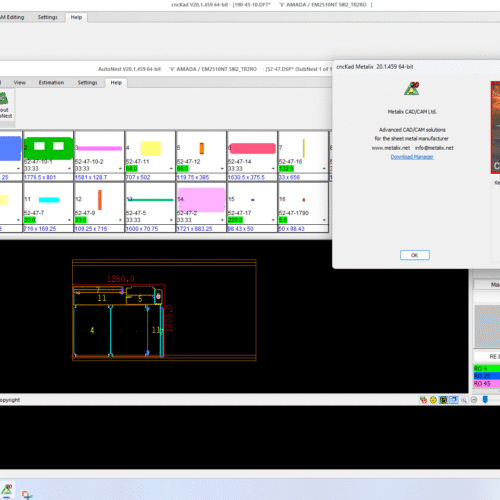This screenshot has height=500, width=500.
Task: Expand options arrow for part 52-47-16
Action: (324, 169)
